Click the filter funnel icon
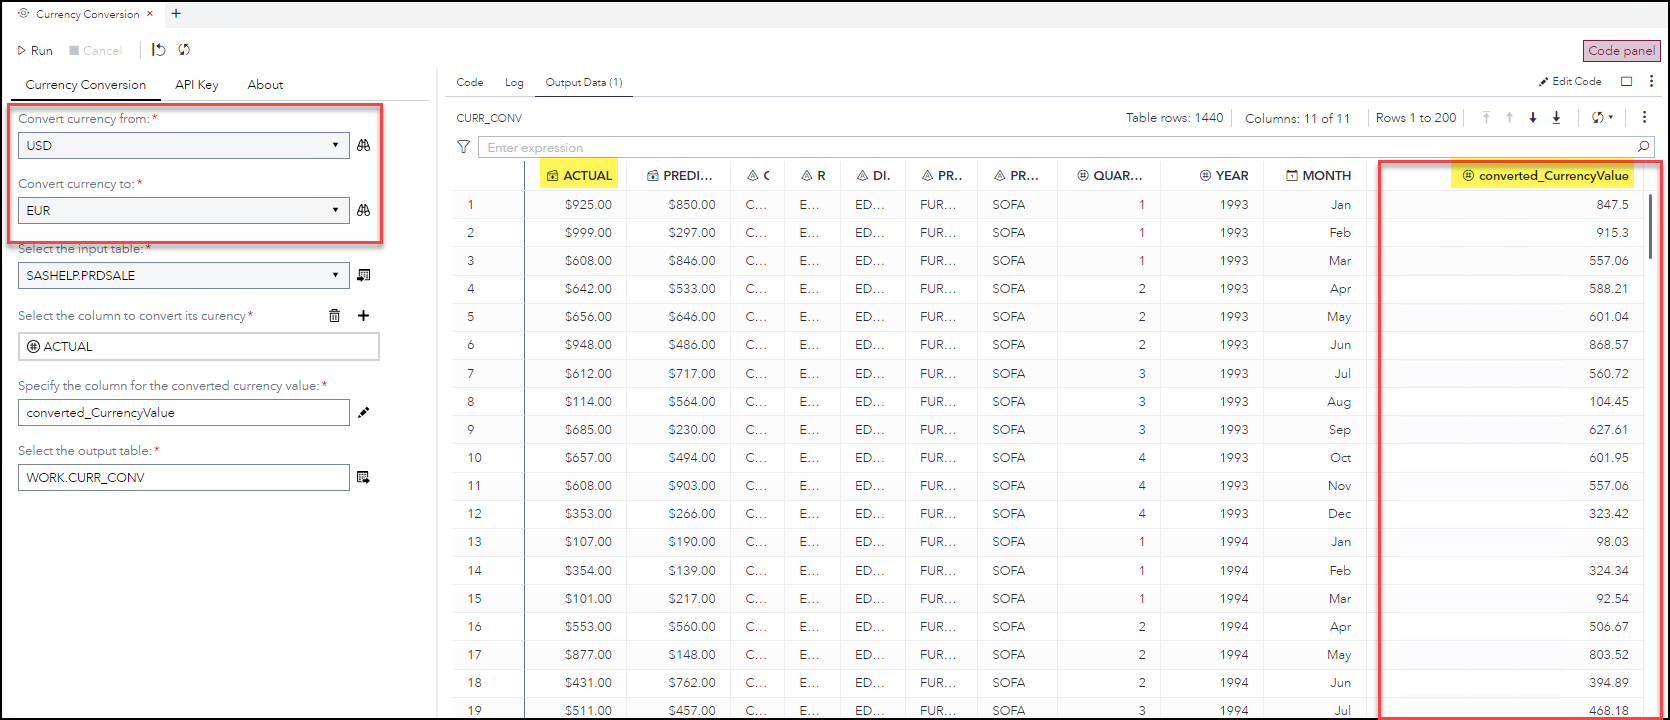The image size is (1670, 720). pyautogui.click(x=464, y=147)
